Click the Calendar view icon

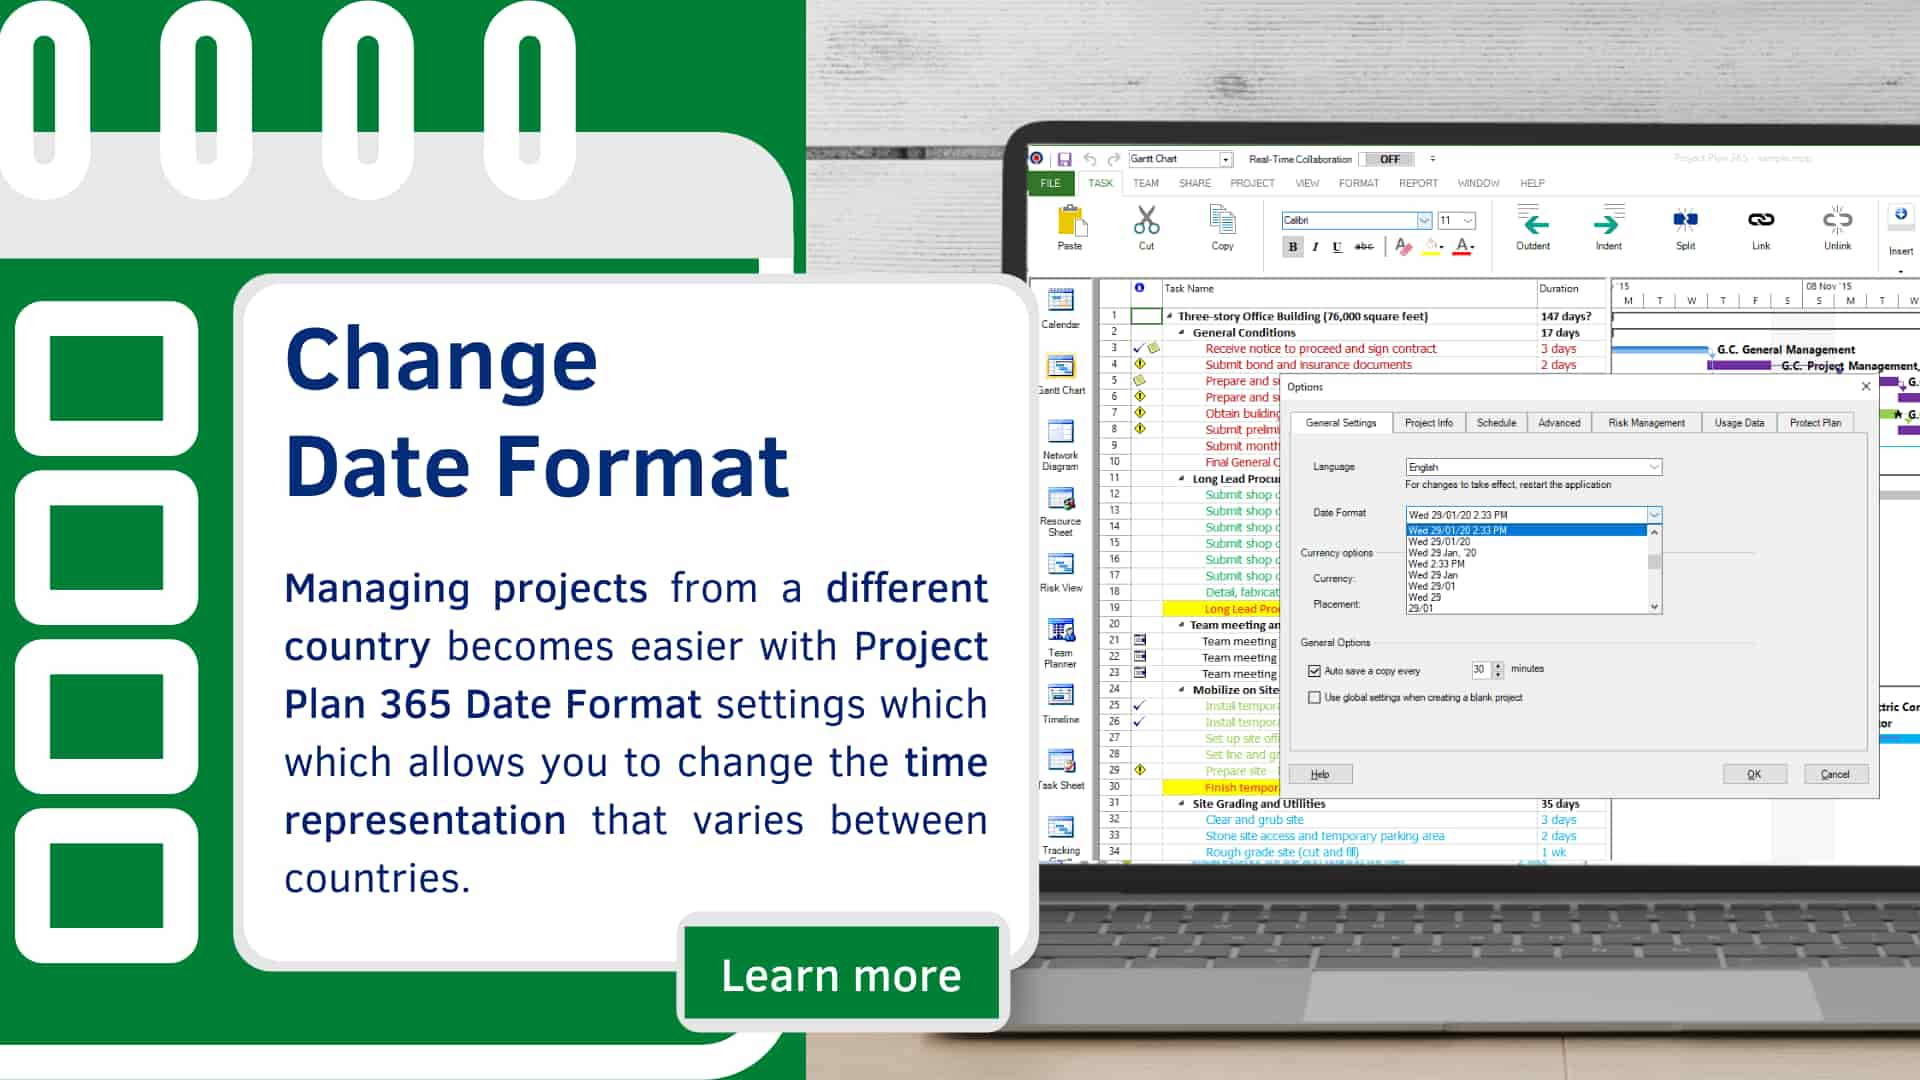click(x=1063, y=303)
